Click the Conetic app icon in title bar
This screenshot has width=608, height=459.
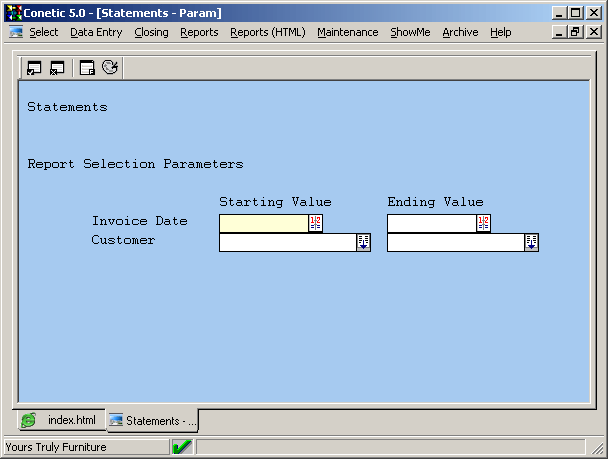click(13, 13)
